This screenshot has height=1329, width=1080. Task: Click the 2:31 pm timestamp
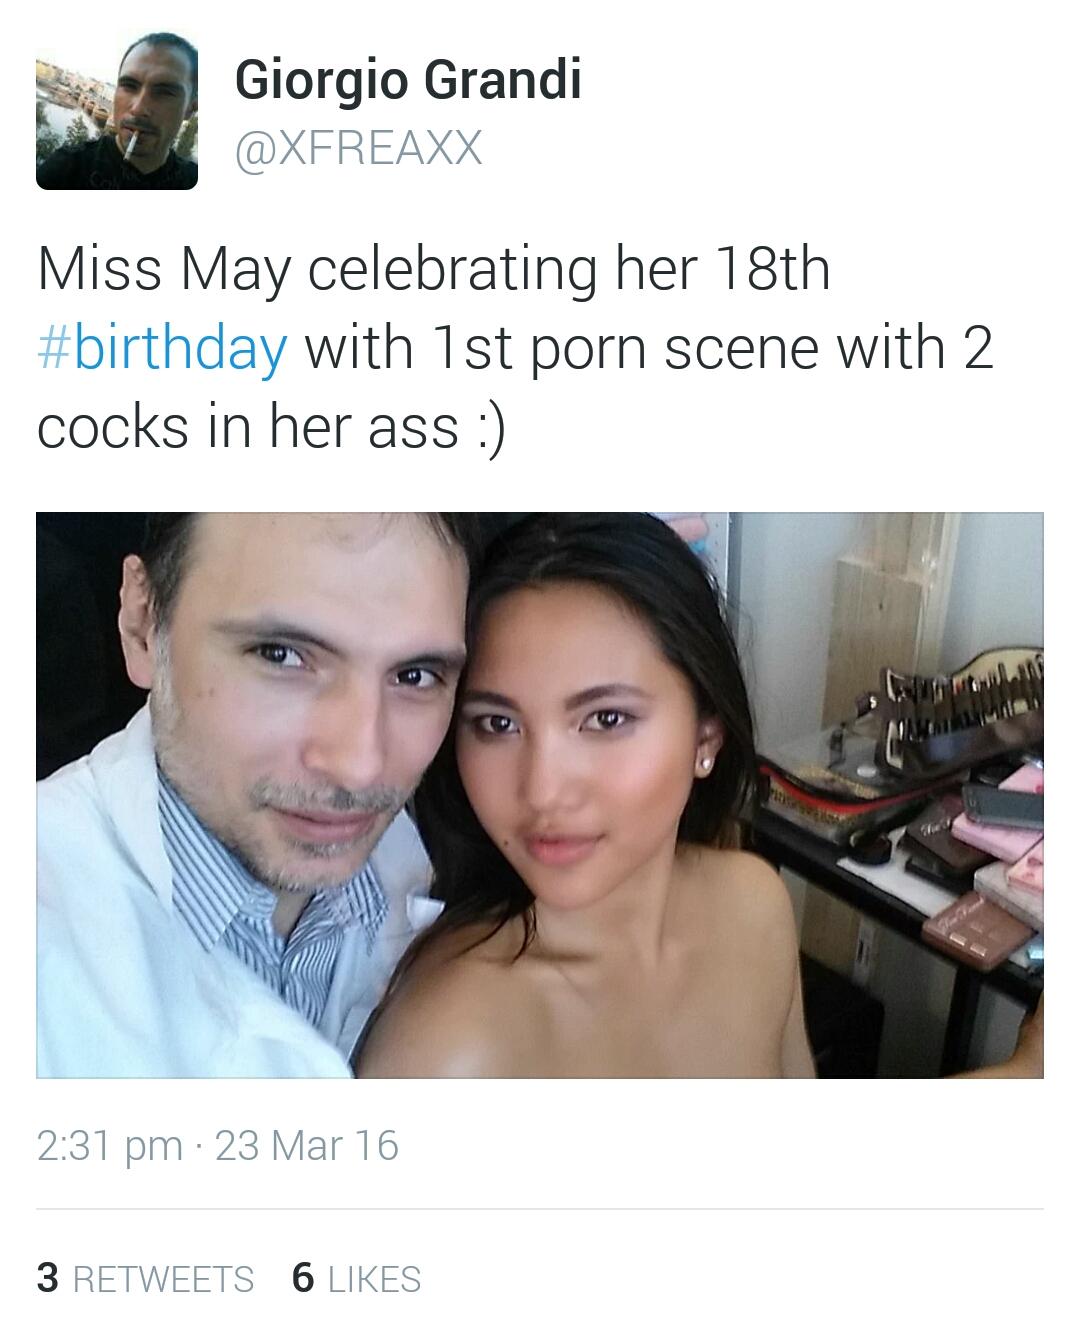[110, 1146]
